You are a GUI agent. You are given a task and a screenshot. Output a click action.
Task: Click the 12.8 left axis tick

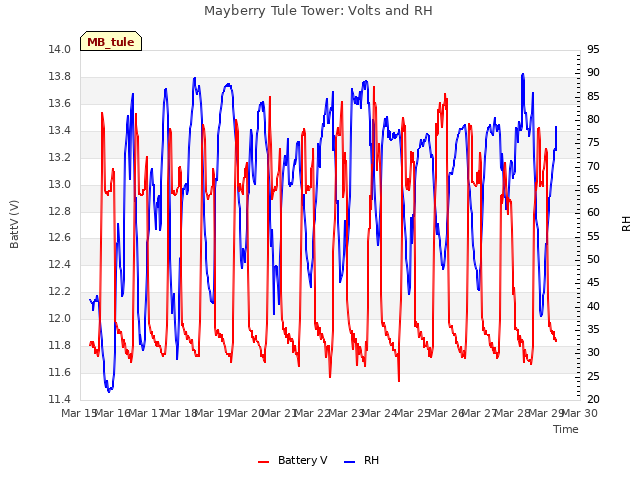[x=60, y=211]
